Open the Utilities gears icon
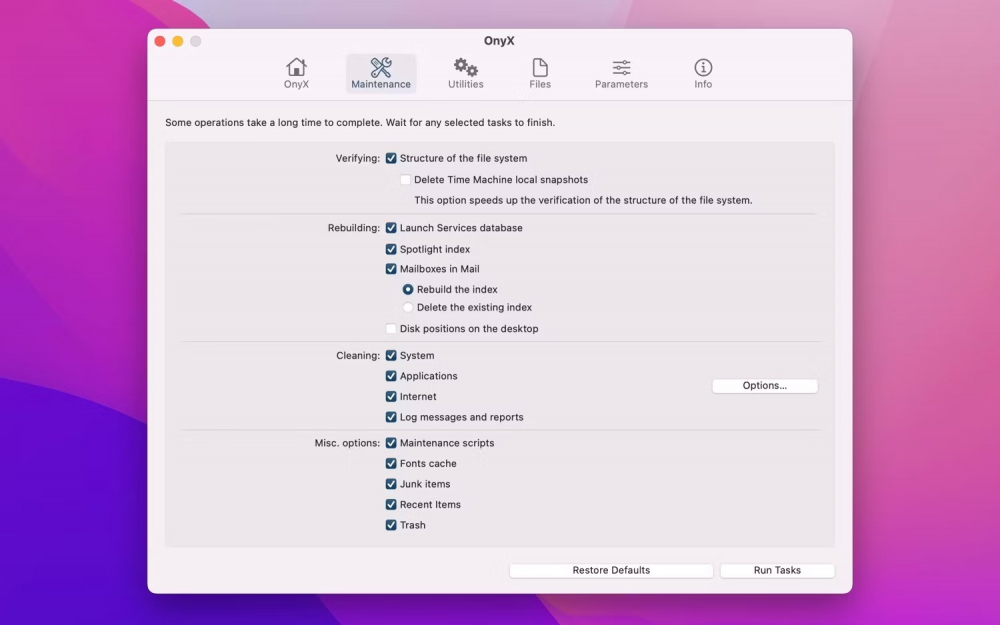1000x625 pixels. 465,68
